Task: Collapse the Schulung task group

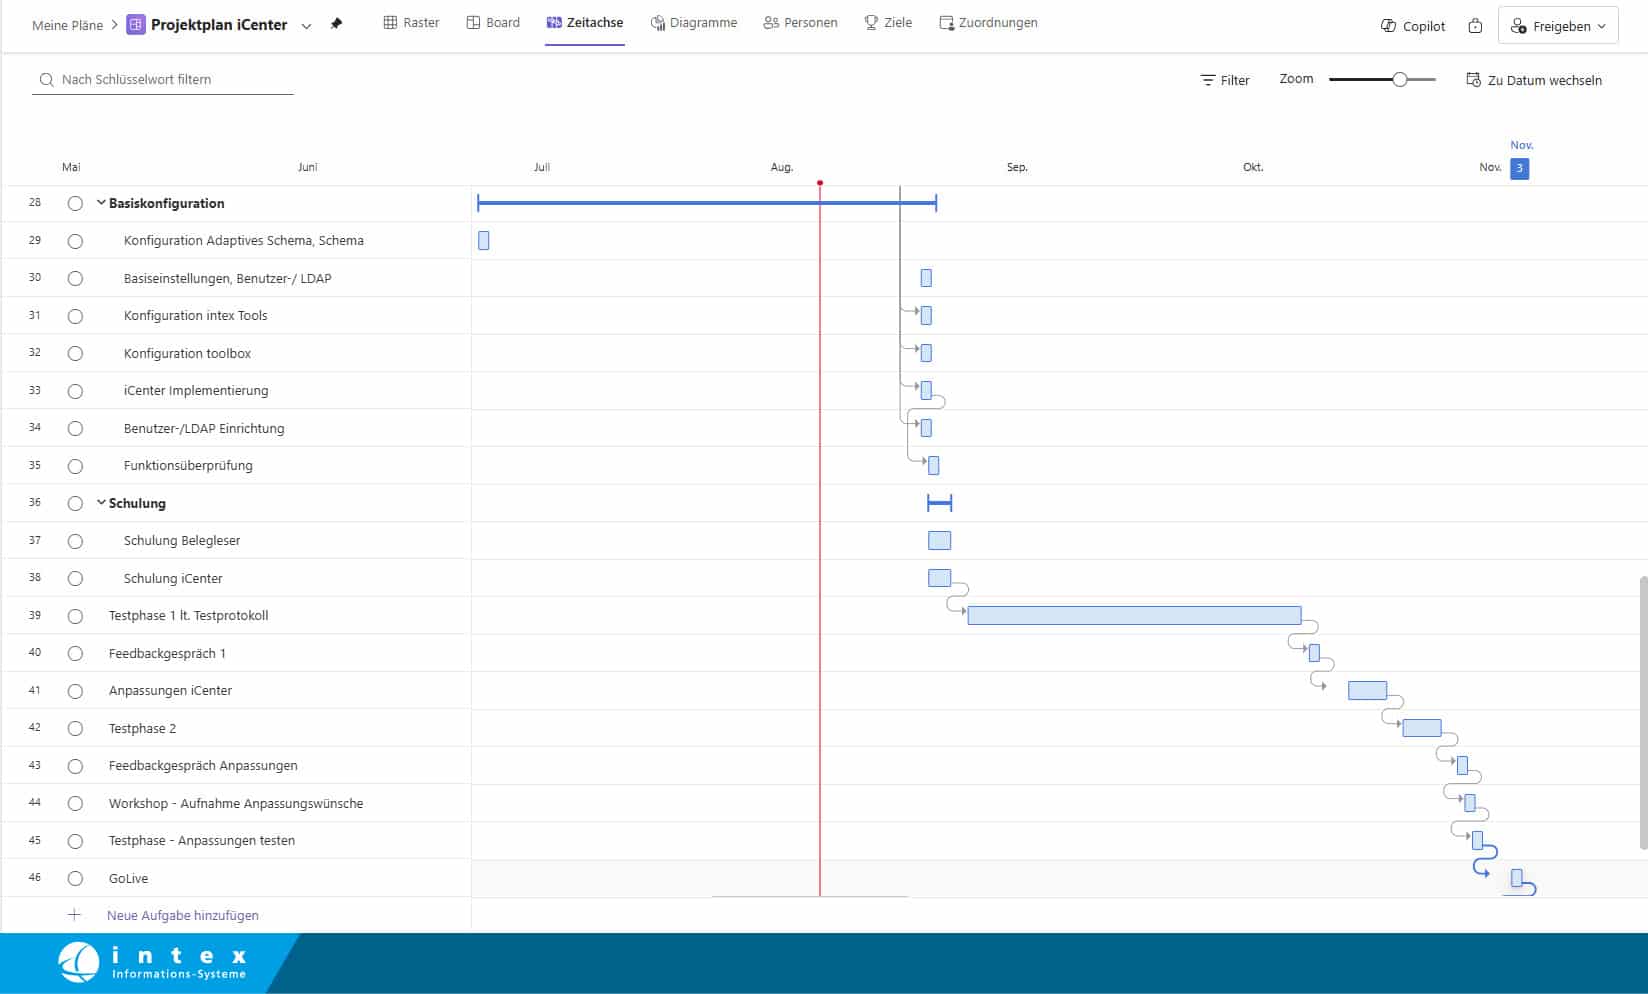Action: click(101, 503)
